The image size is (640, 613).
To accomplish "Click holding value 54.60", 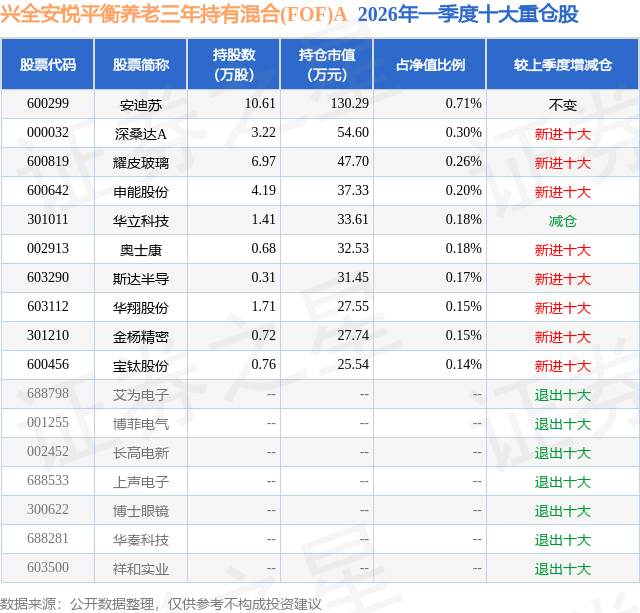I will pos(353,132).
